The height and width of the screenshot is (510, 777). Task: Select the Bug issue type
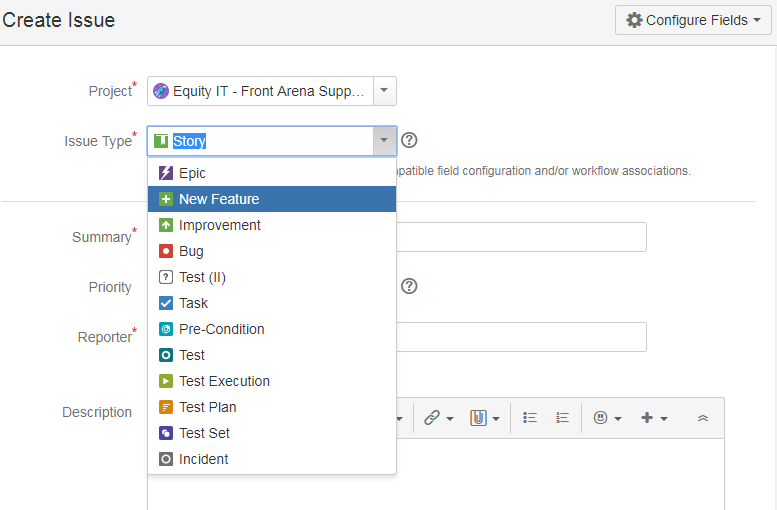click(x=272, y=251)
